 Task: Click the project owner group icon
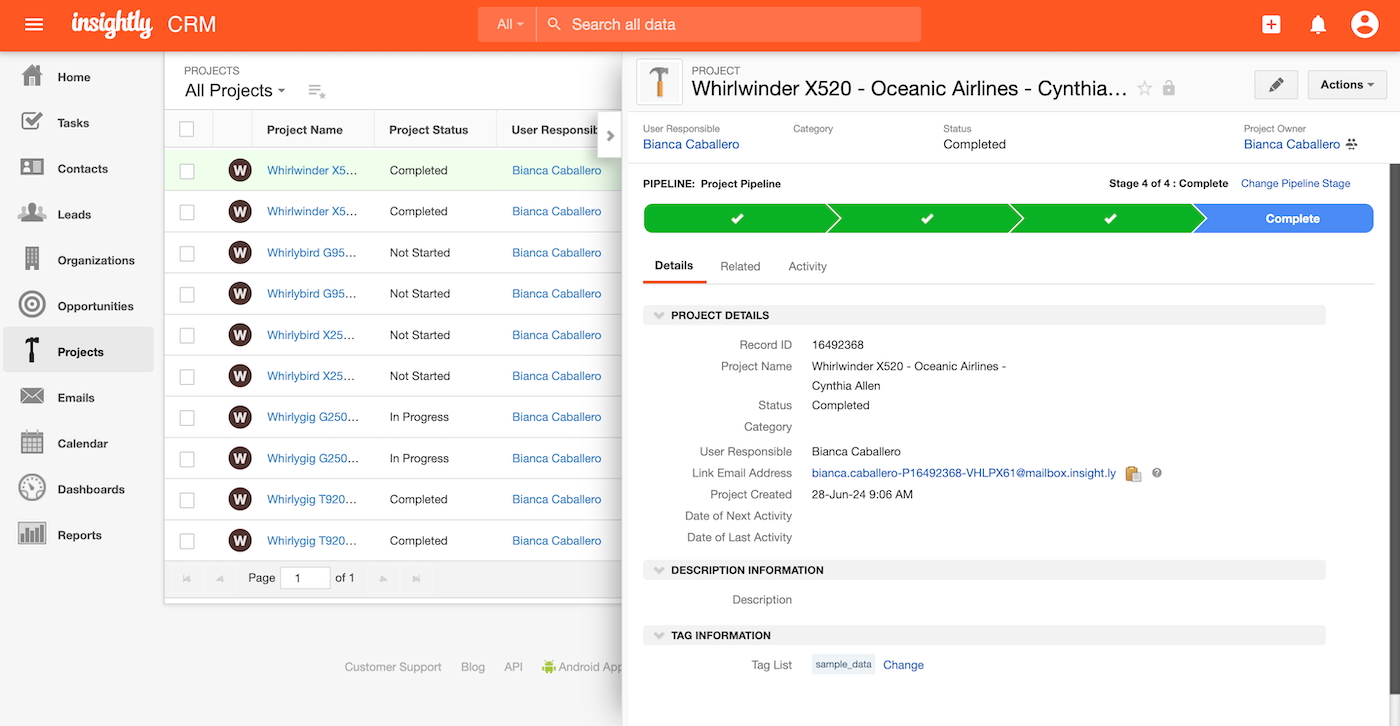[1352, 145]
